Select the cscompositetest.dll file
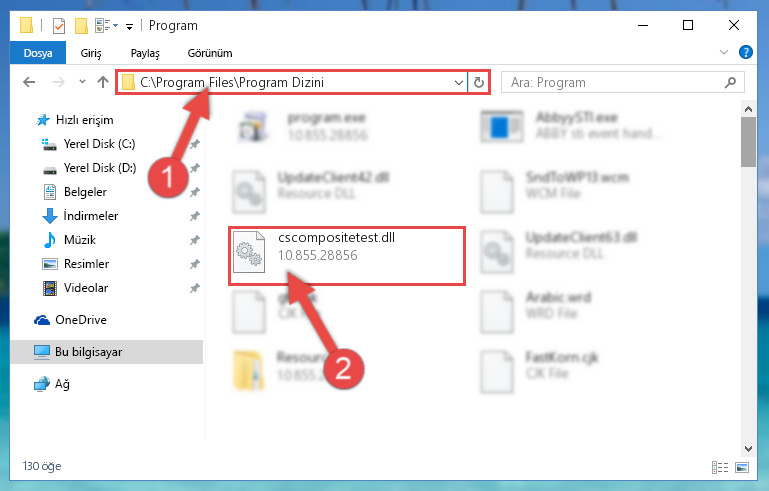Screen dimensions: 769x491 (x=347, y=255)
